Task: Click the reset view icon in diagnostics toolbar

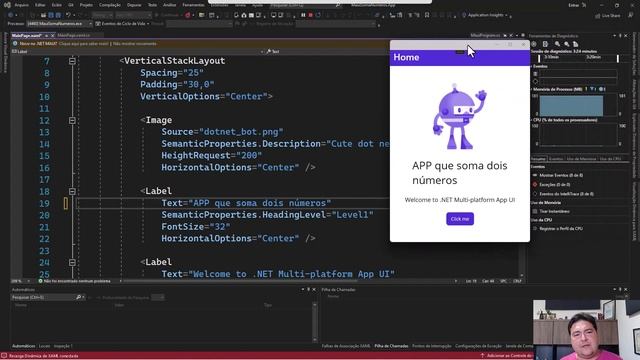Action: tap(576, 44)
